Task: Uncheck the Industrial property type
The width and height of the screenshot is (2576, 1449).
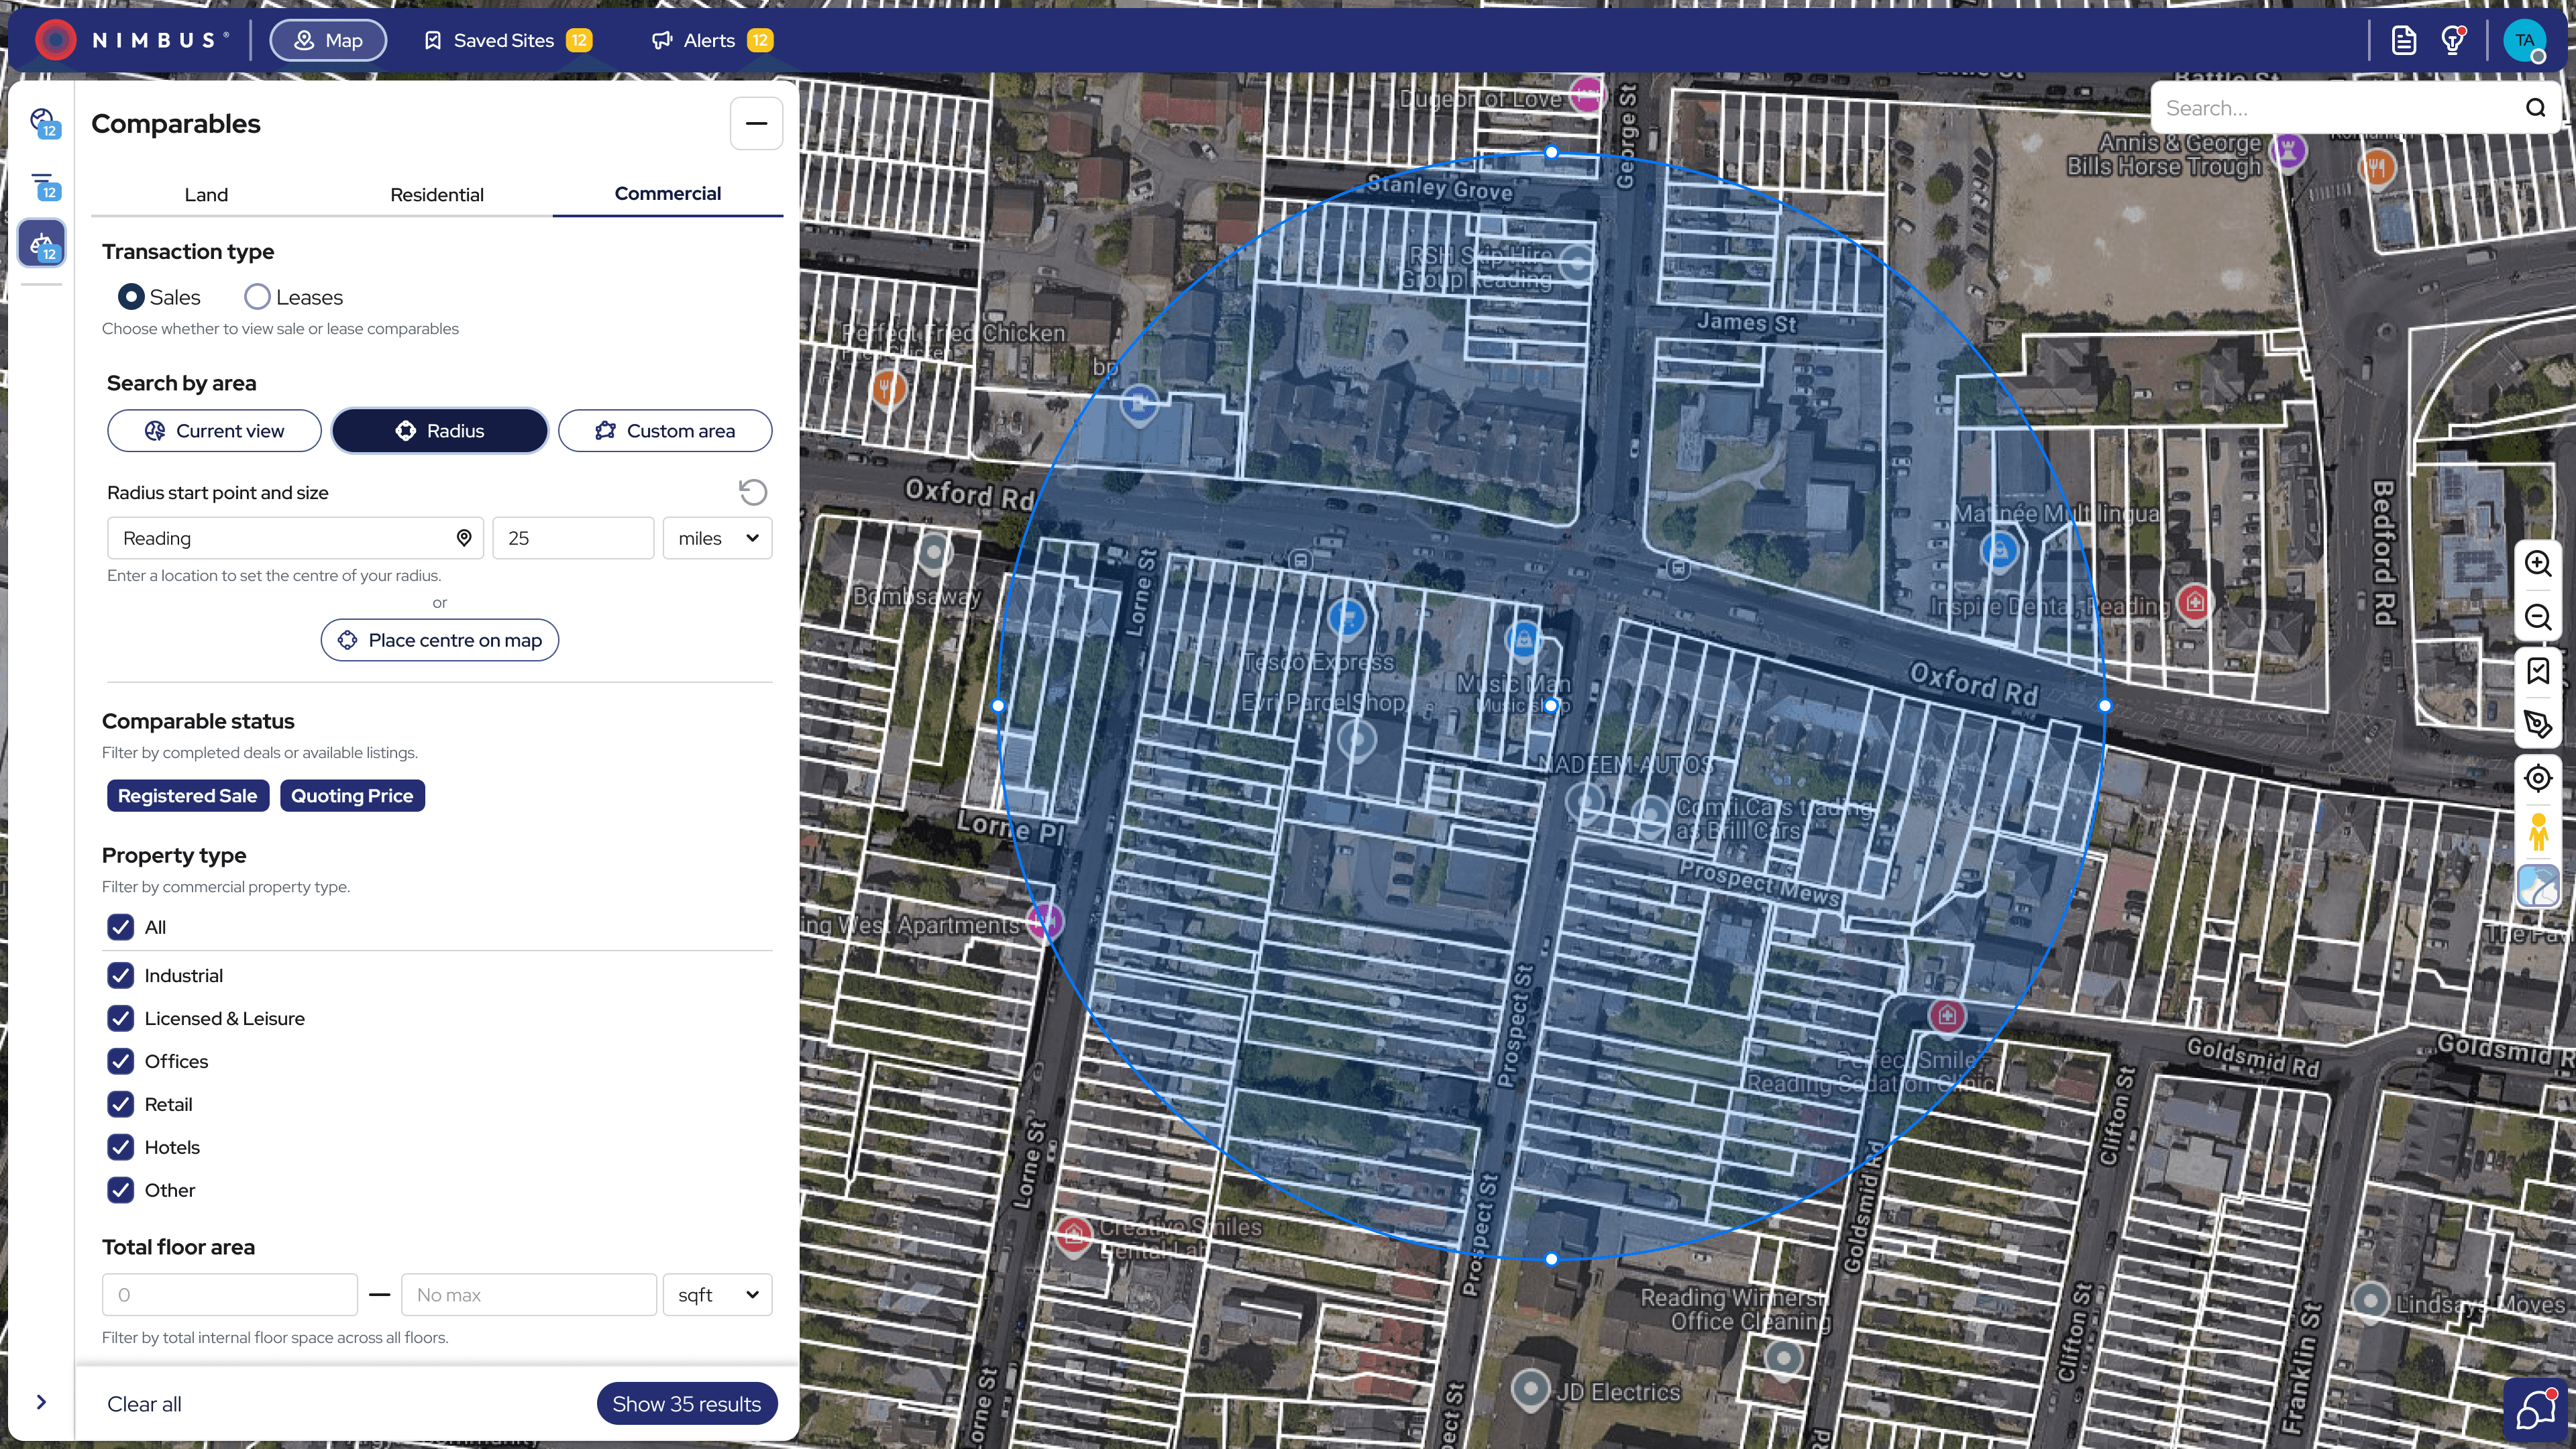Action: (121, 975)
